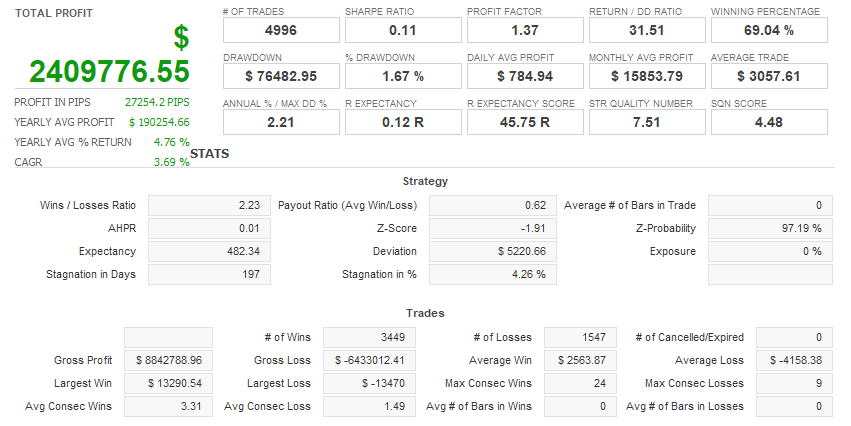Select the Daily Avg Profit value

point(525,76)
